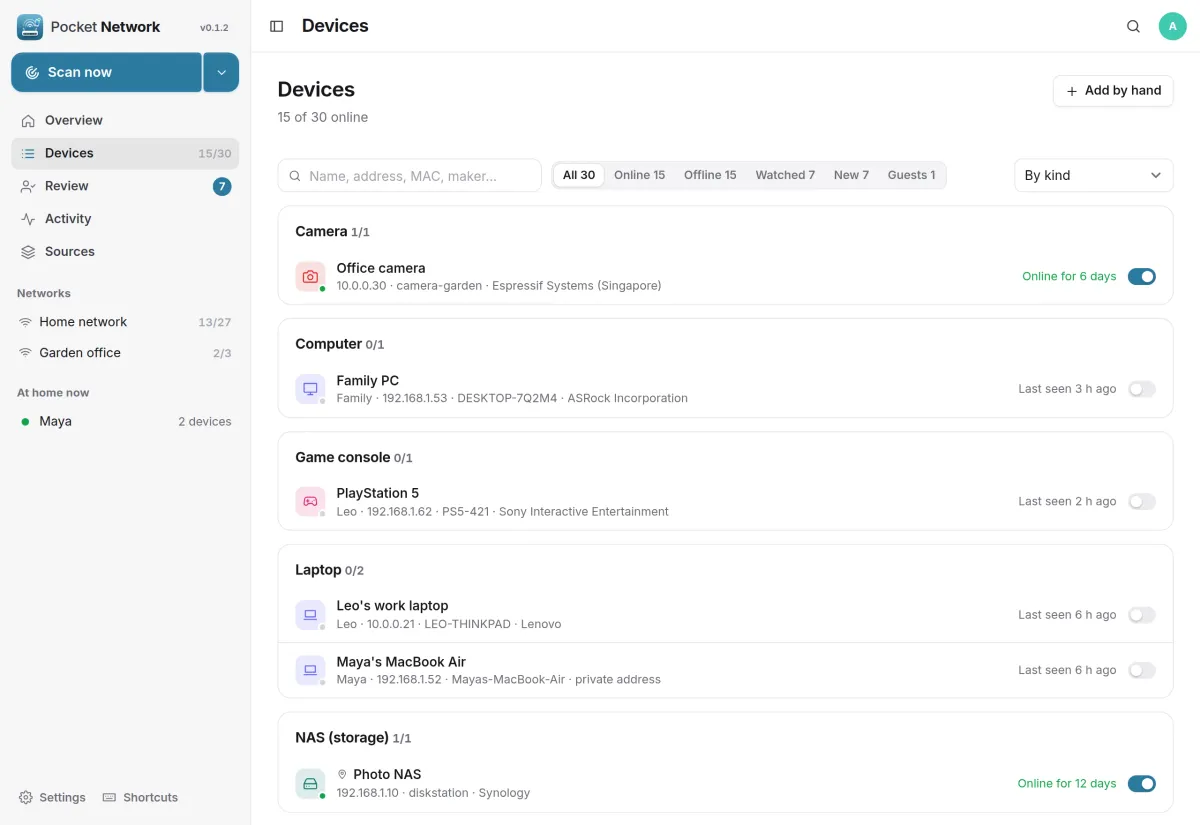Open the Home network entry
The image size is (1200, 825).
coord(125,322)
